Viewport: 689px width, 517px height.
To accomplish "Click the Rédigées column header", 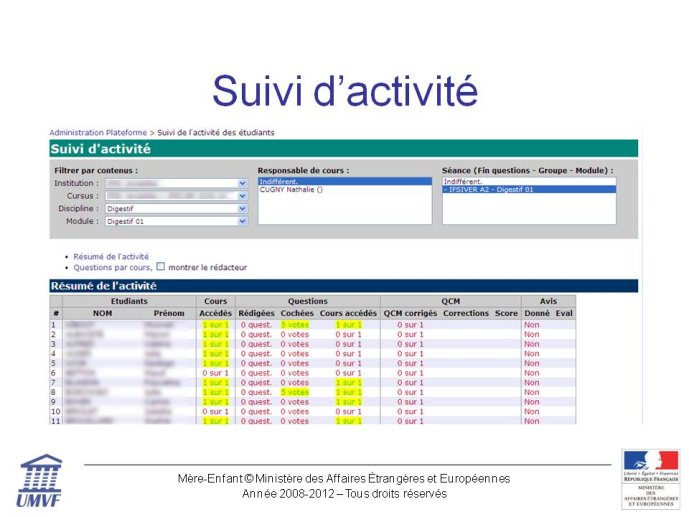I will pos(256,313).
